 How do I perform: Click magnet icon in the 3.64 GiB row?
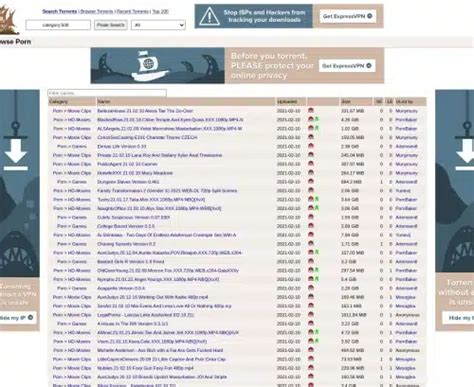pyautogui.click(x=311, y=199)
